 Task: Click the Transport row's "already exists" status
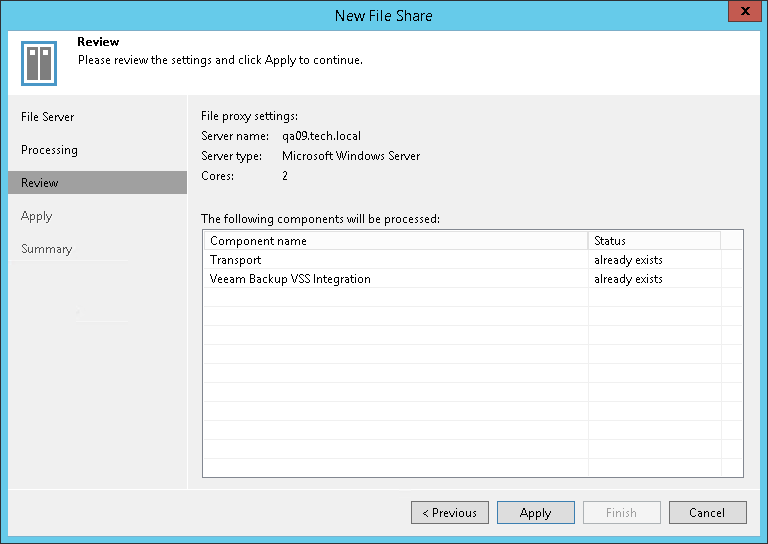click(628, 260)
